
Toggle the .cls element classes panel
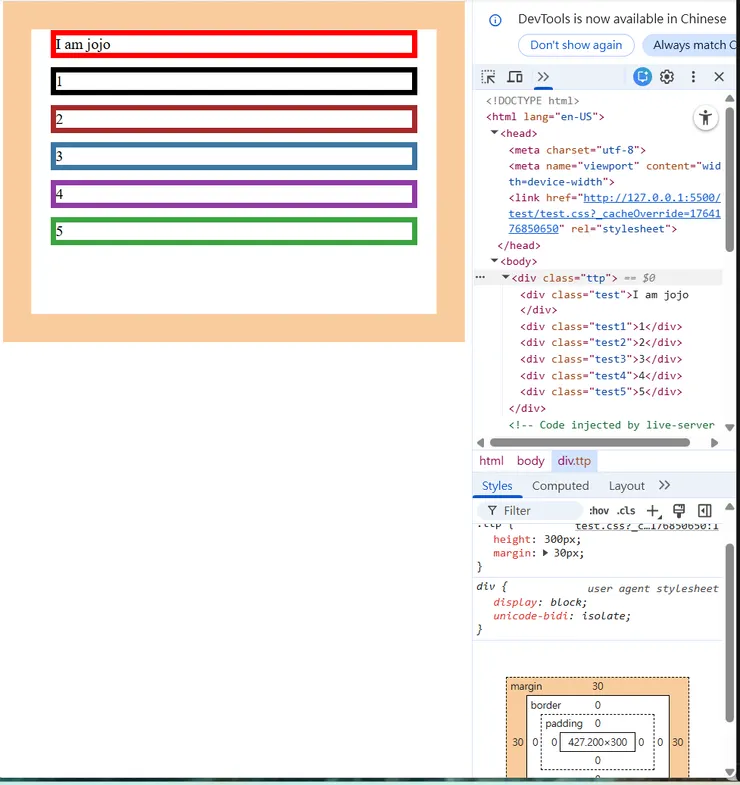coord(627,511)
